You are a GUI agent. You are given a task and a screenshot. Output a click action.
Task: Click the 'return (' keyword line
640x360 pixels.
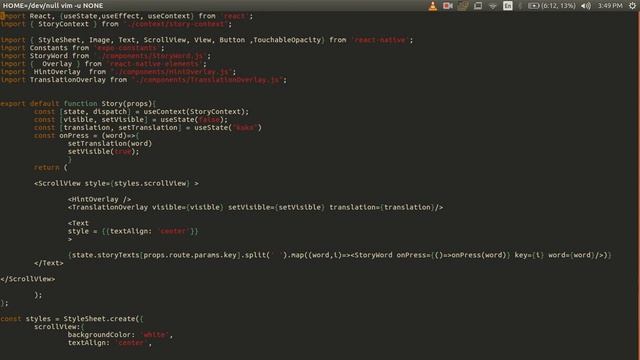pos(51,167)
